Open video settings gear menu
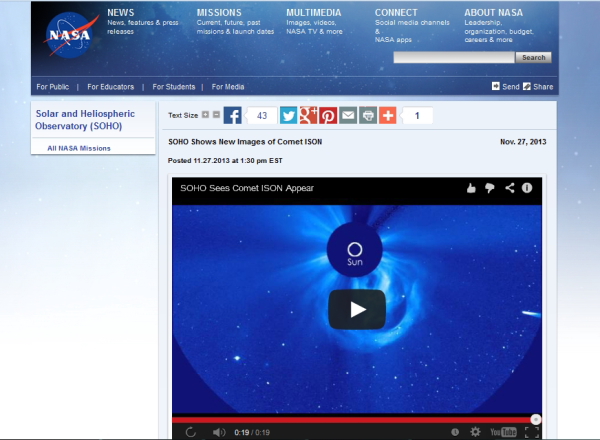This screenshot has width=600, height=440. click(475, 432)
